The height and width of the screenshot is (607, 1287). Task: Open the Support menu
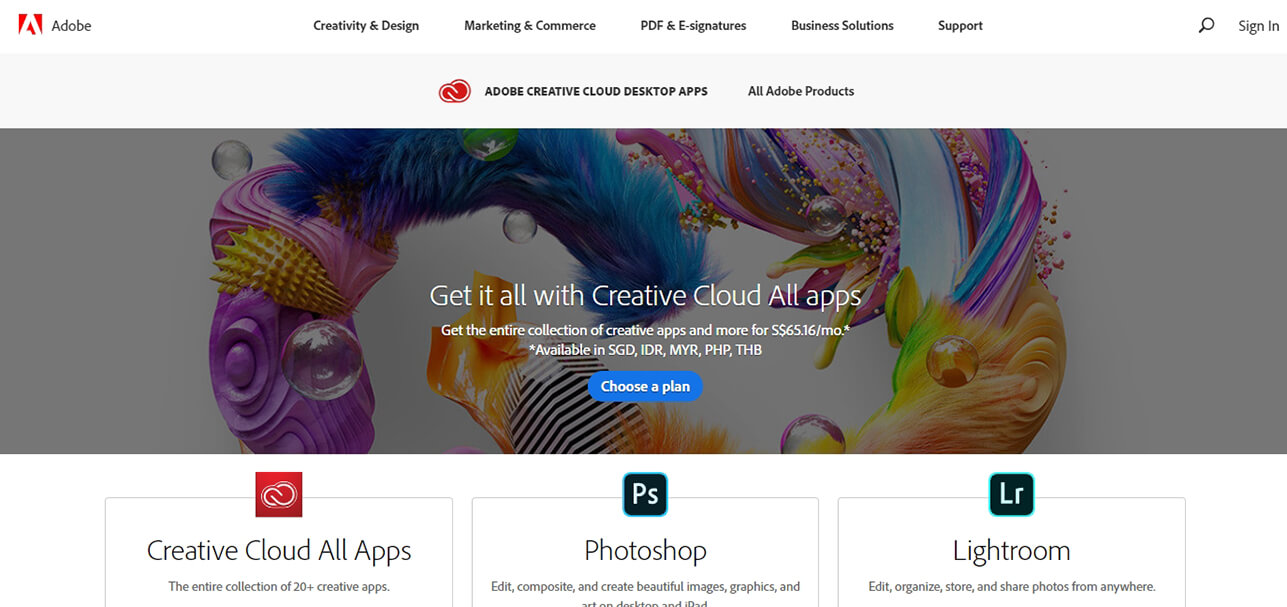pyautogui.click(x=960, y=26)
